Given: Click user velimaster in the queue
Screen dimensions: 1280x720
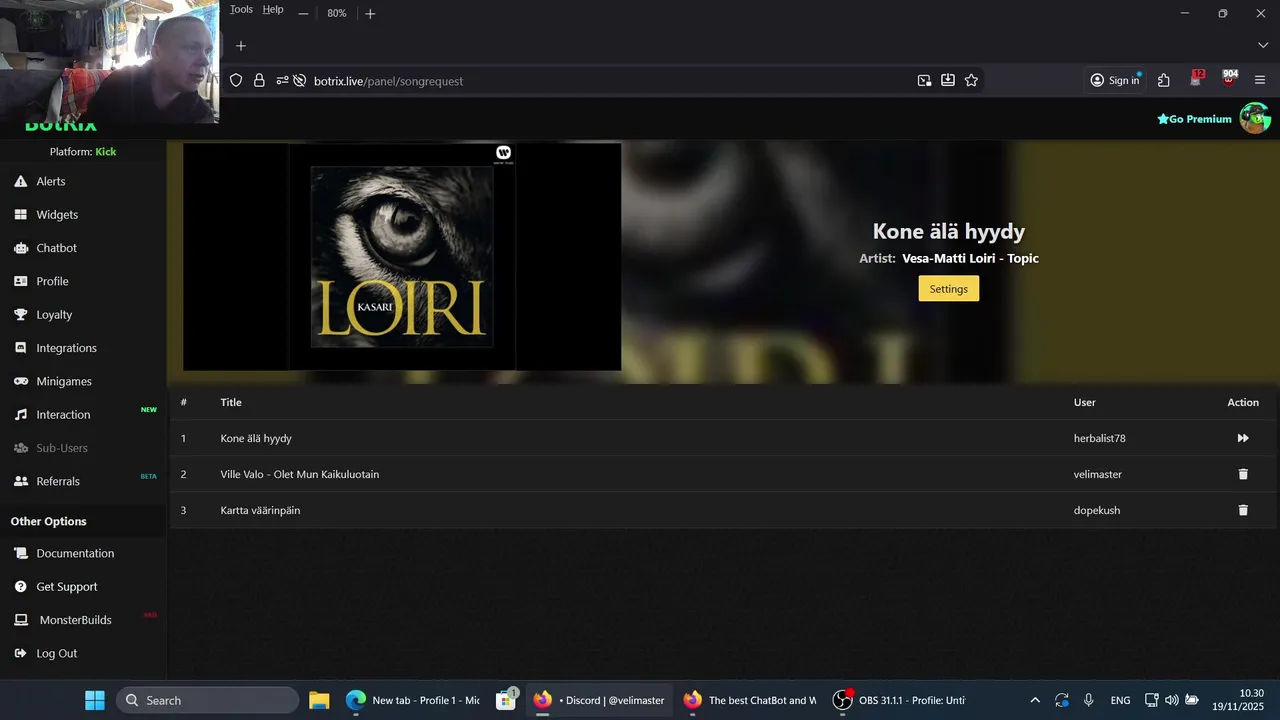Looking at the screenshot, I should 1098,474.
